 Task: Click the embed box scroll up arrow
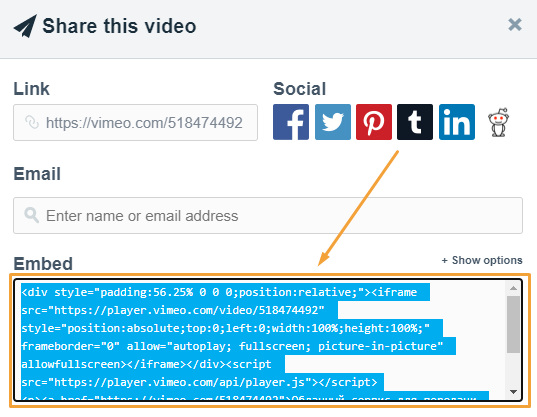point(513,288)
